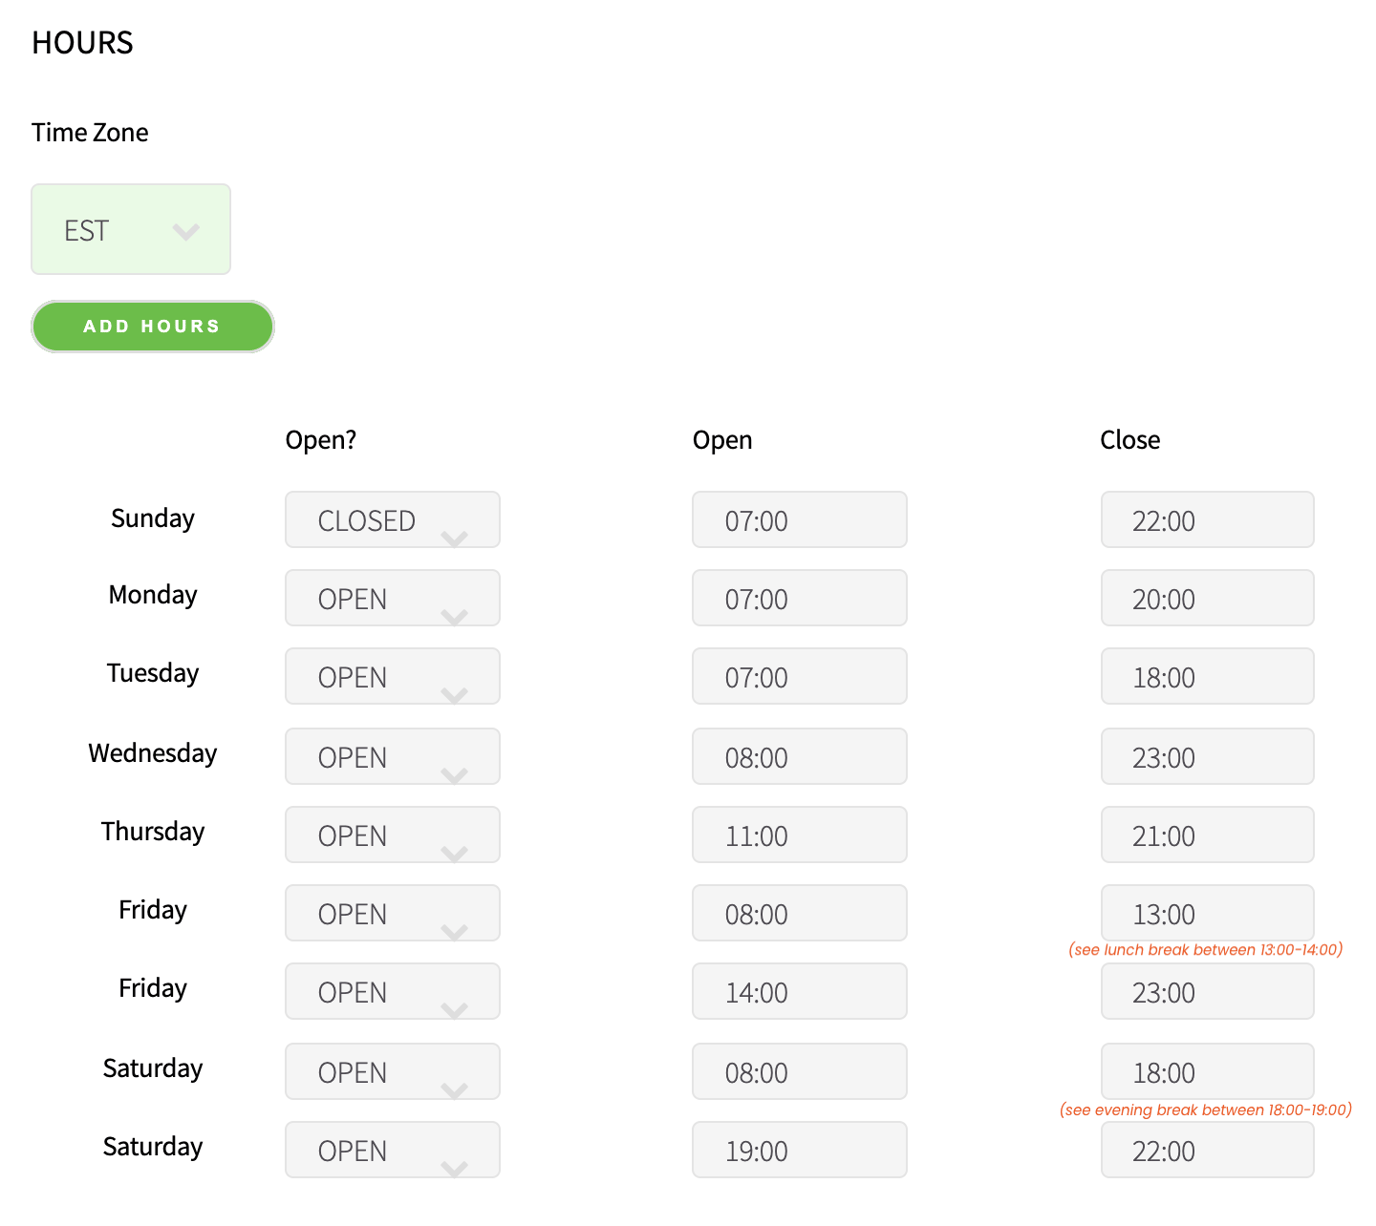Click Wednesday's 23:00 close time field

point(1207,757)
